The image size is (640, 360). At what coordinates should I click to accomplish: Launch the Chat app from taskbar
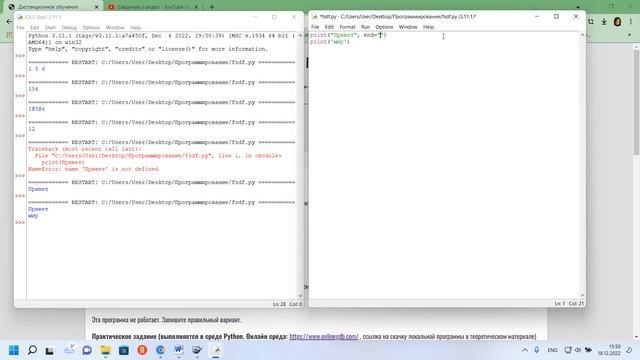[87, 350]
